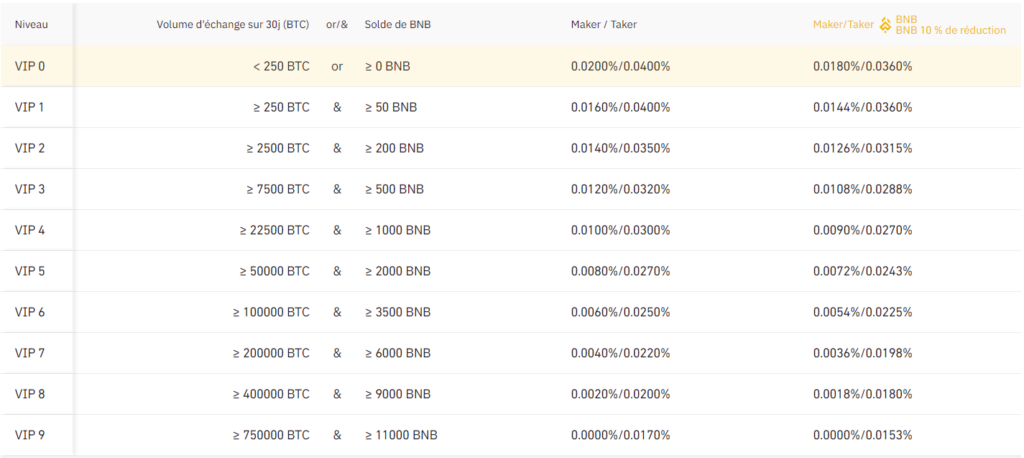Click the 0.0072%/0.0243% discounted fee cell

(863, 271)
